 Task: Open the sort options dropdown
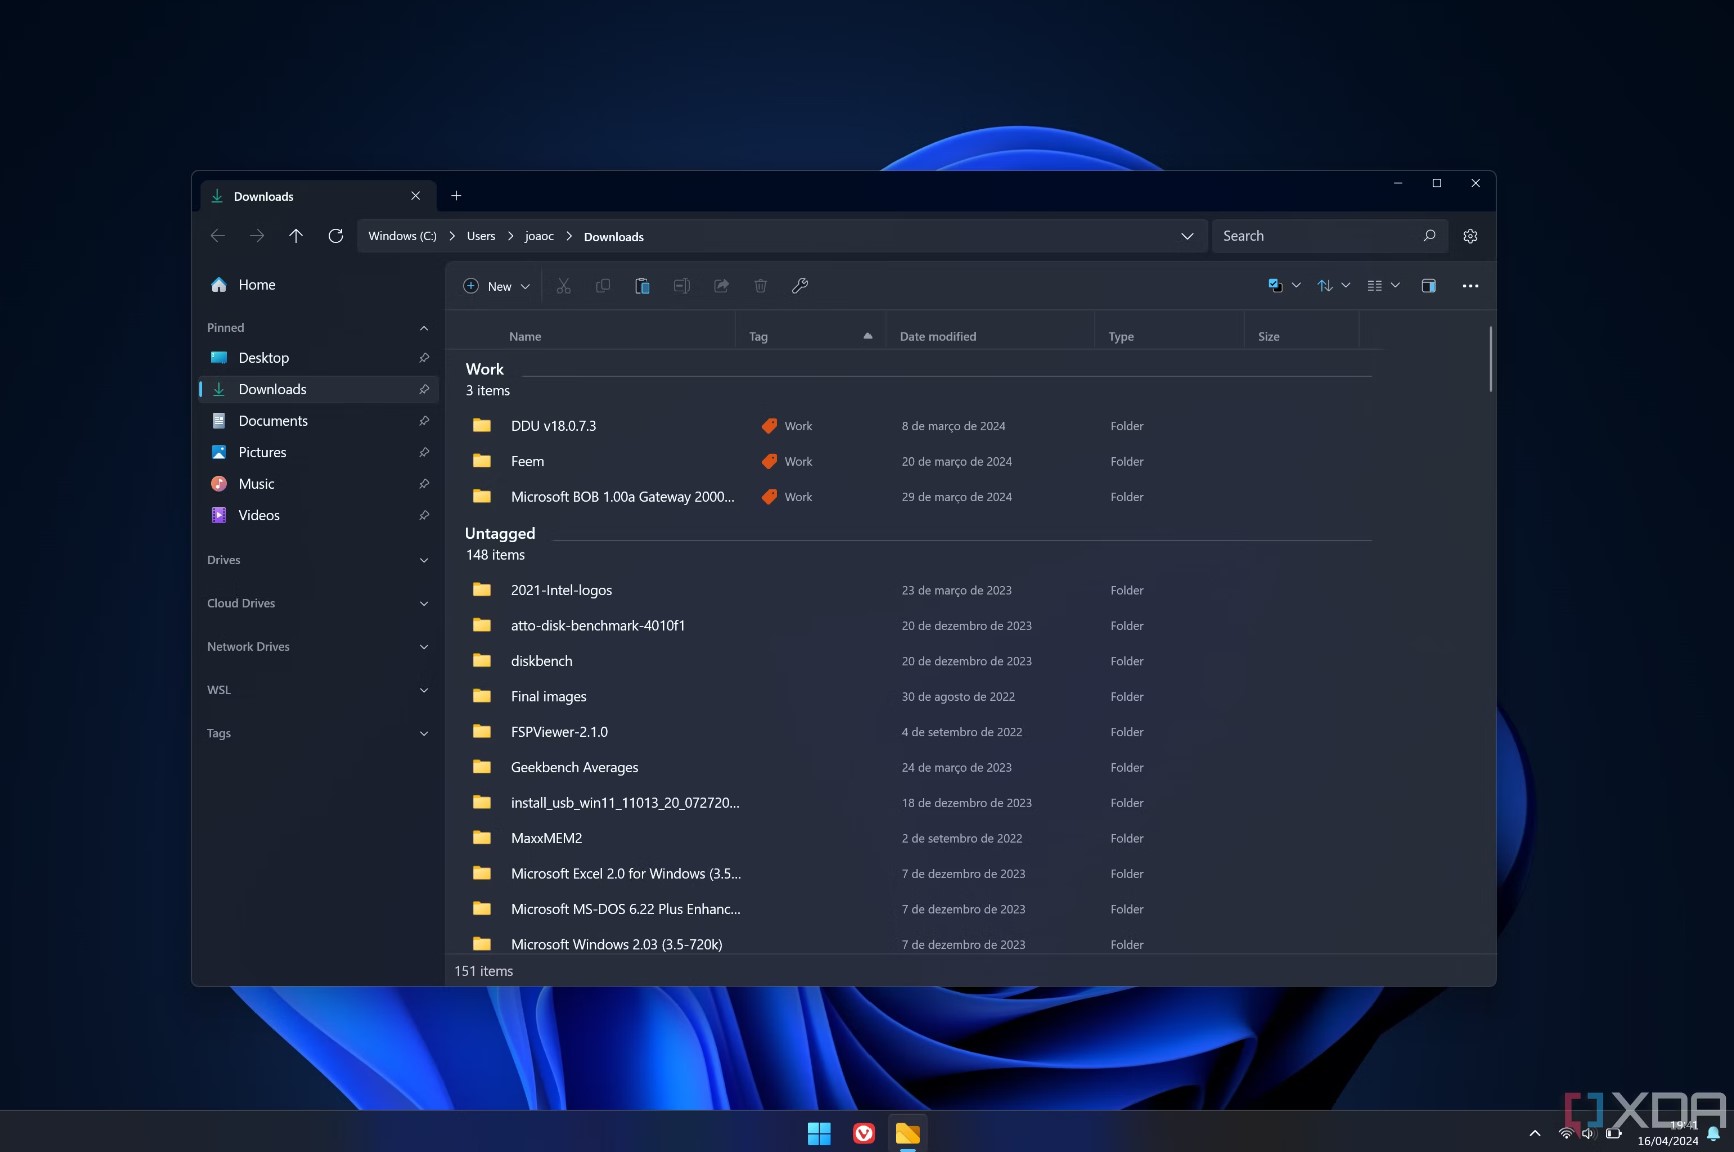1332,286
